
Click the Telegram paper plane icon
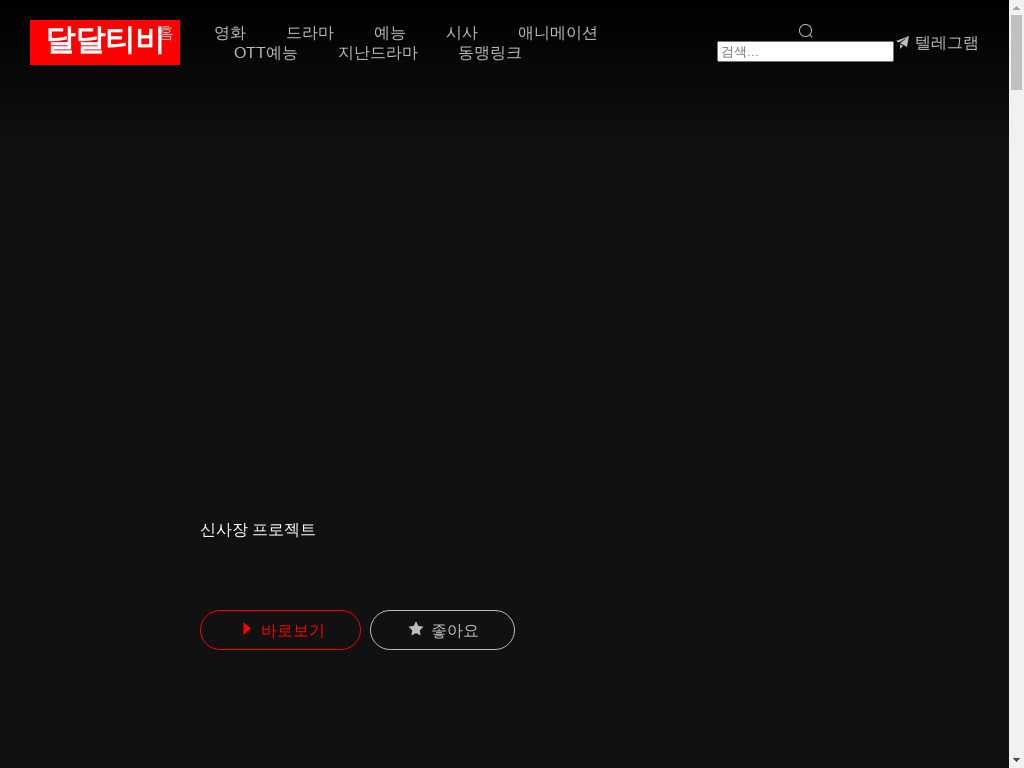[903, 42]
